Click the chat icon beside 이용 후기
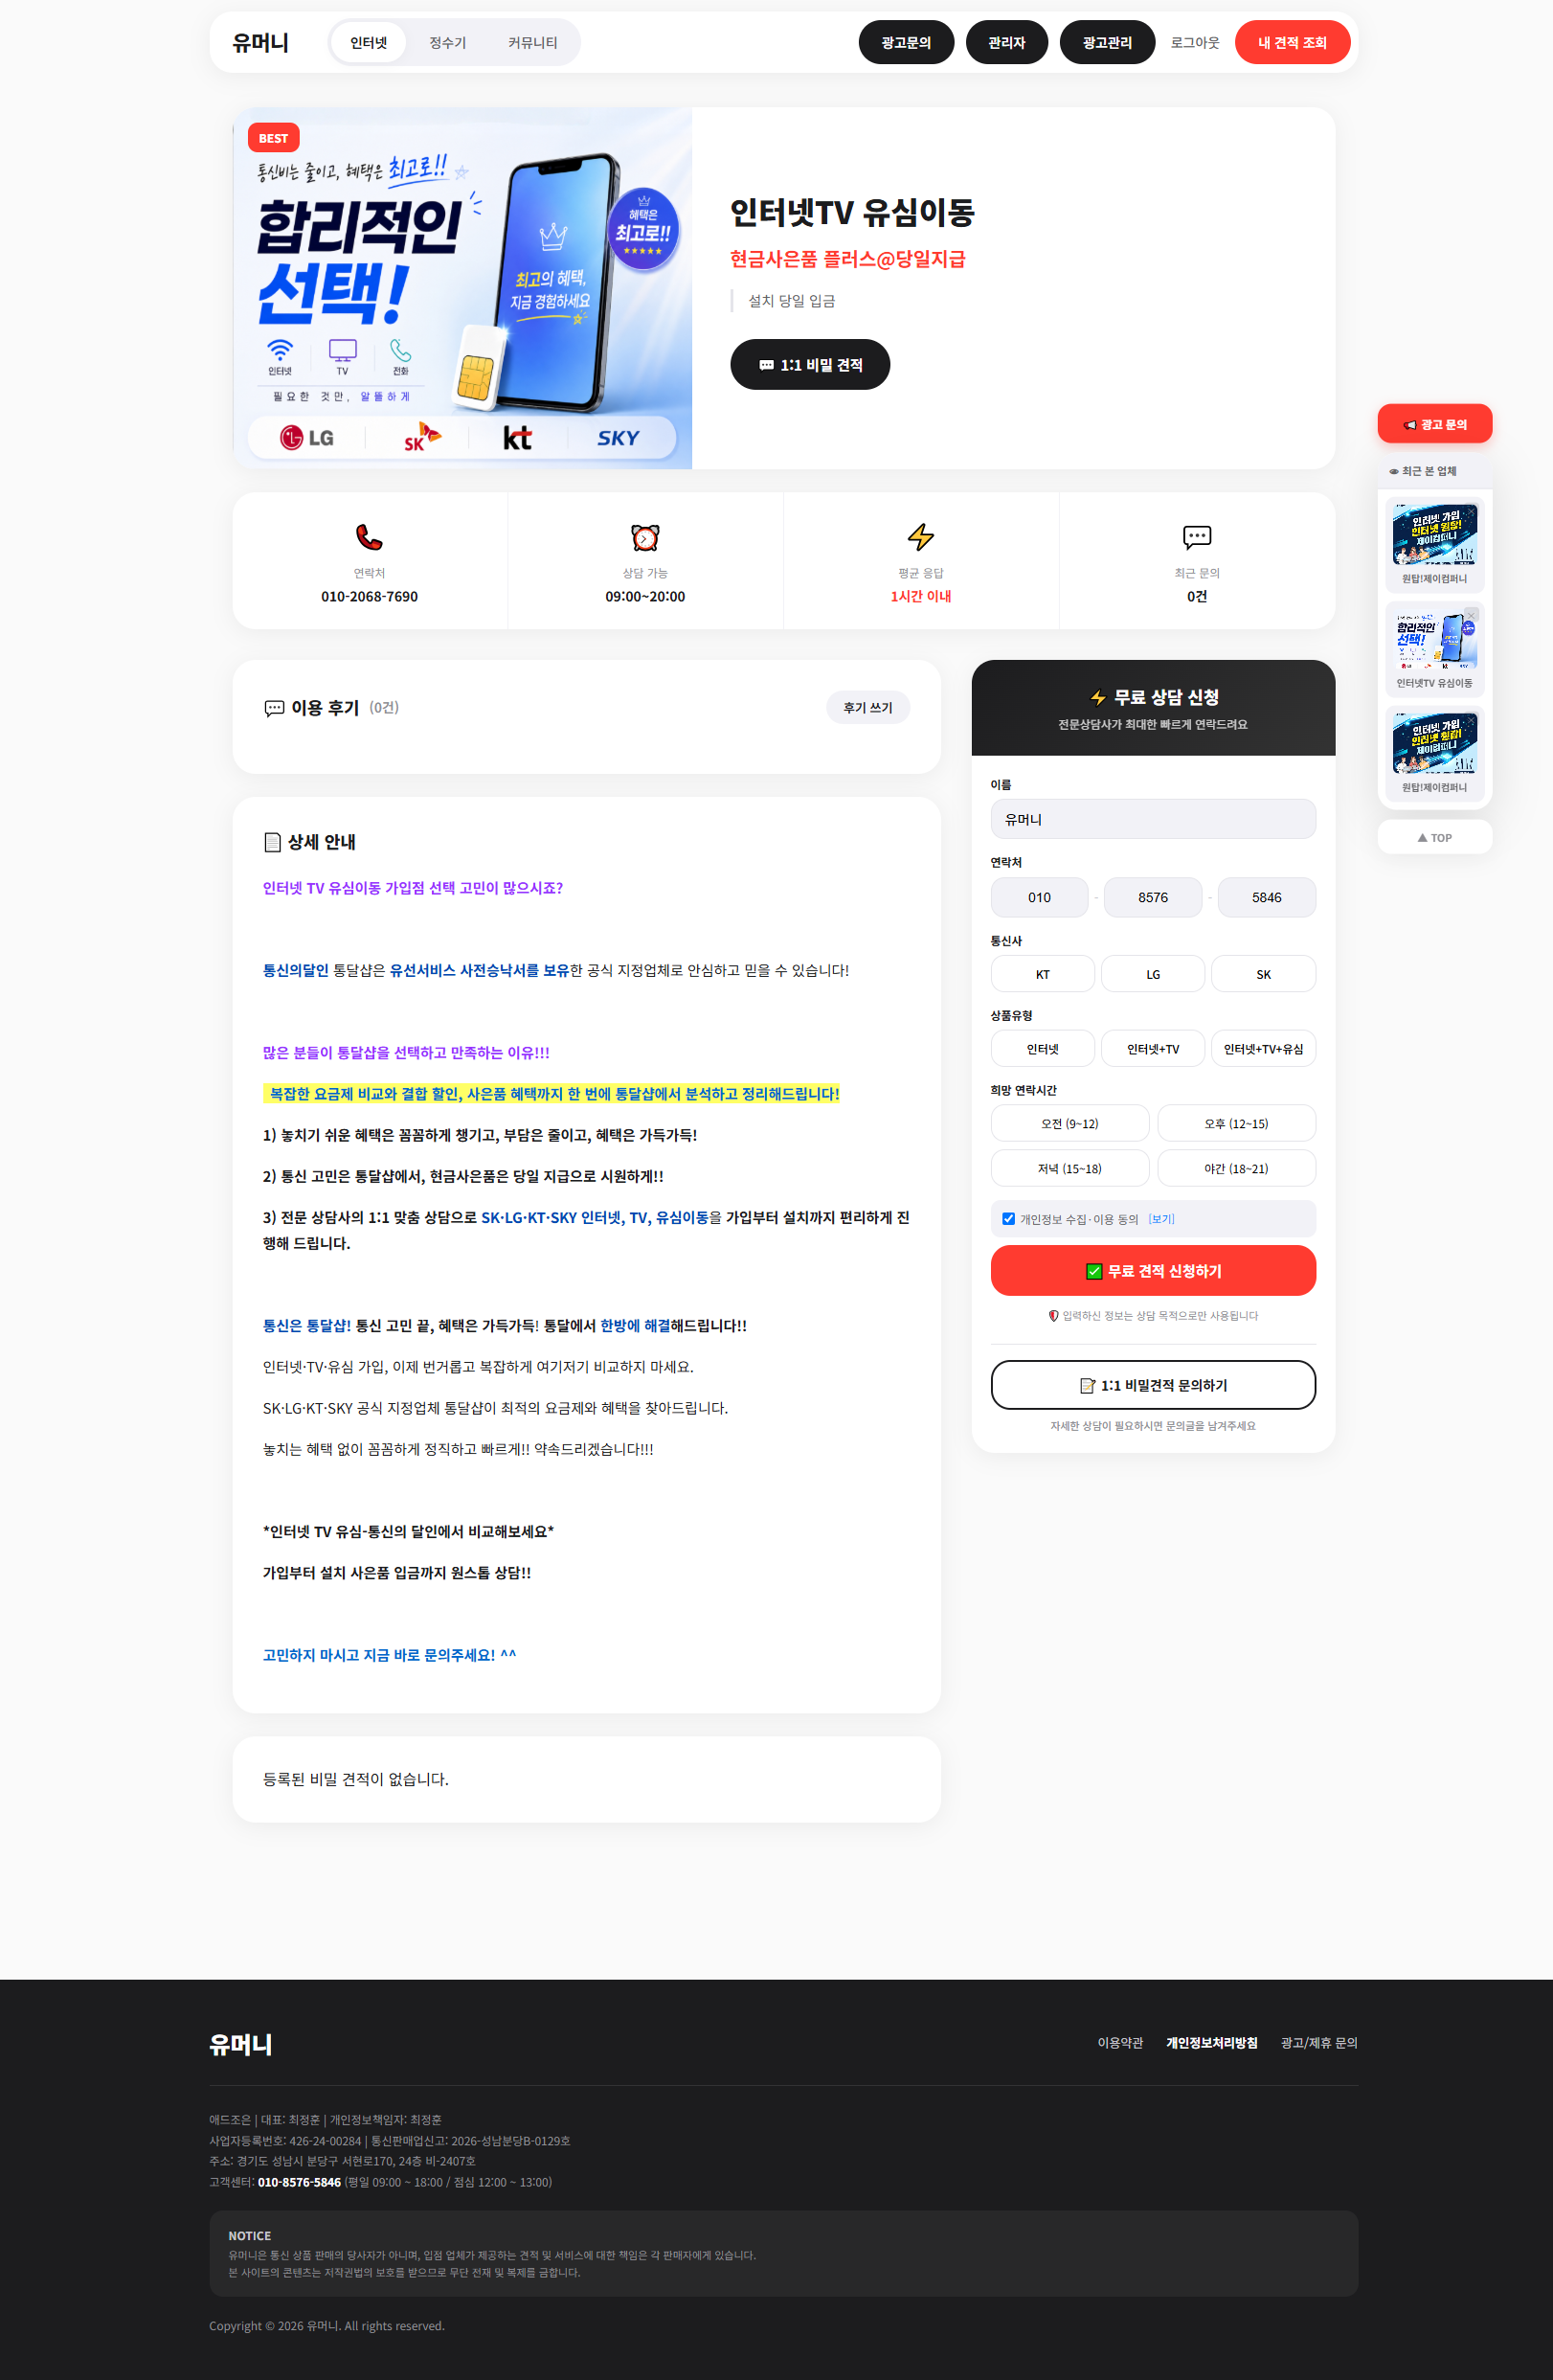Viewport: 1553px width, 2380px height. pyautogui.click(x=274, y=708)
